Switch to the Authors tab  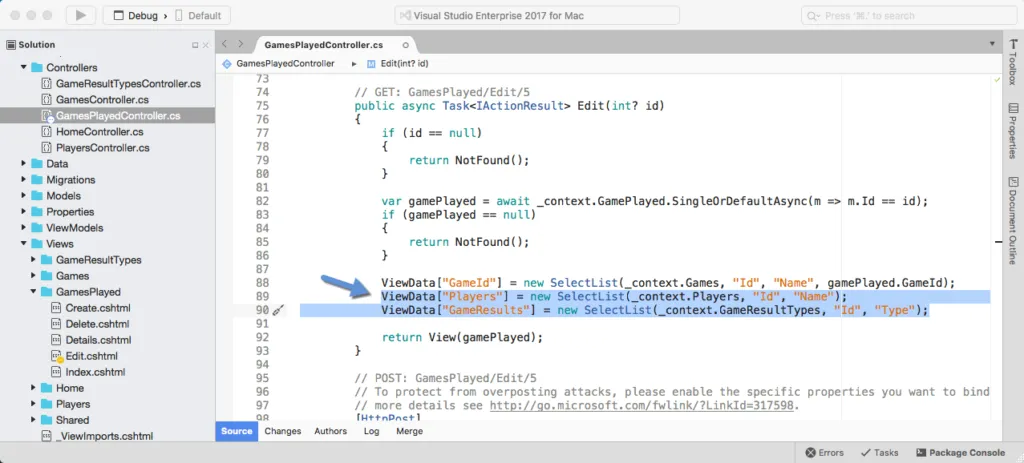(x=330, y=431)
